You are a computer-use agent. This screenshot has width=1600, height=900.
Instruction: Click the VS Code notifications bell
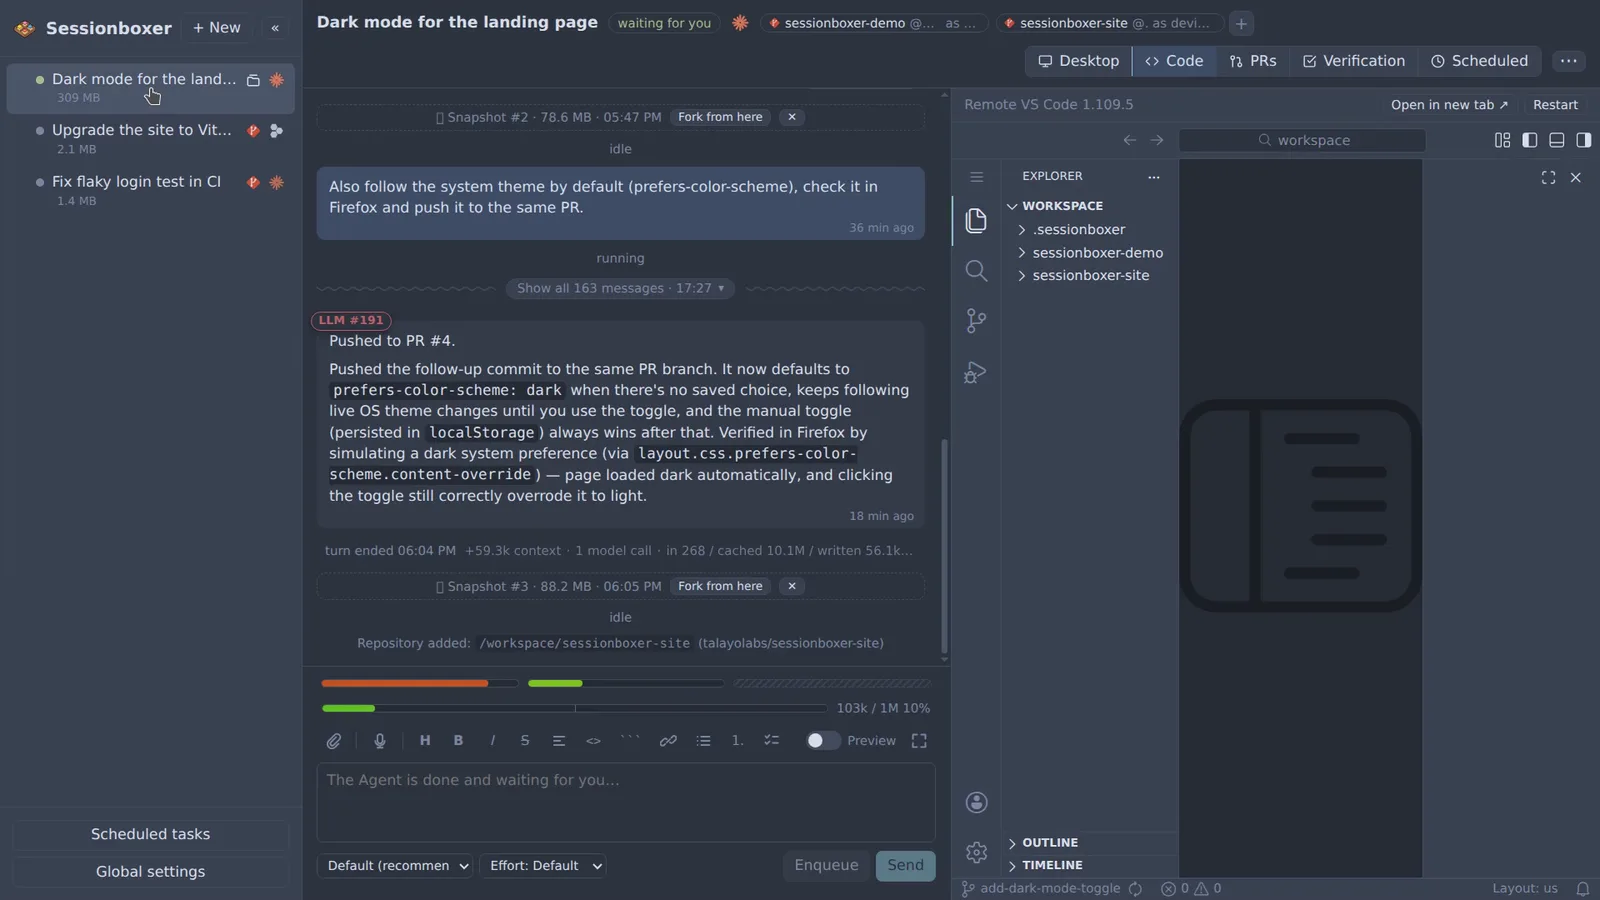pos(1583,889)
